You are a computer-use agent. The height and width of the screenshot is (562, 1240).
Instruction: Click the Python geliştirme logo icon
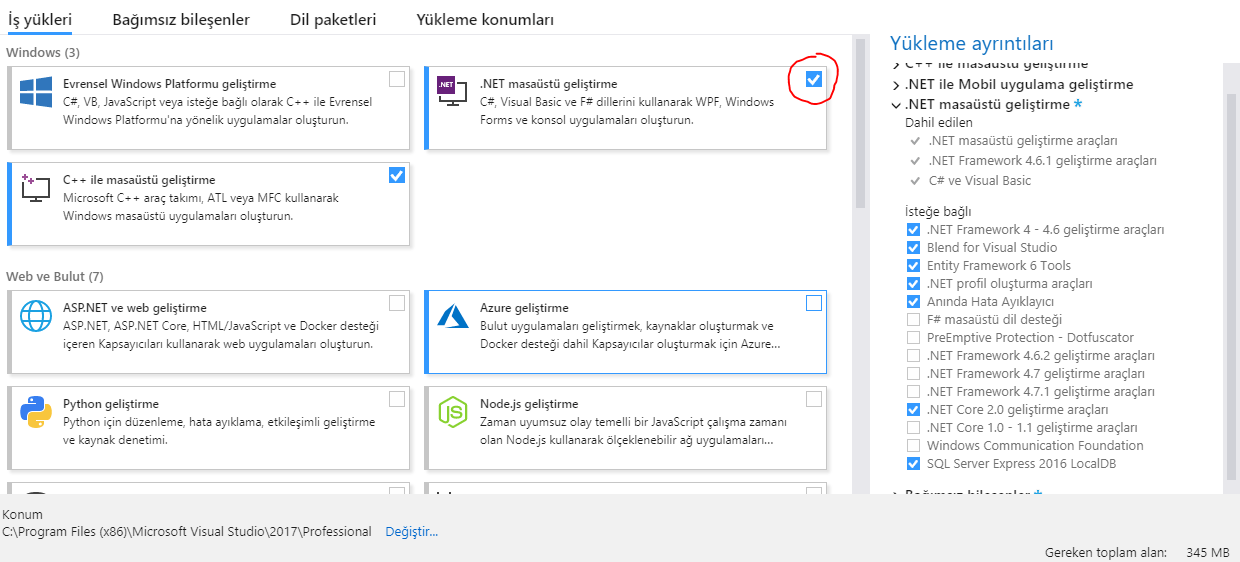pos(36,411)
